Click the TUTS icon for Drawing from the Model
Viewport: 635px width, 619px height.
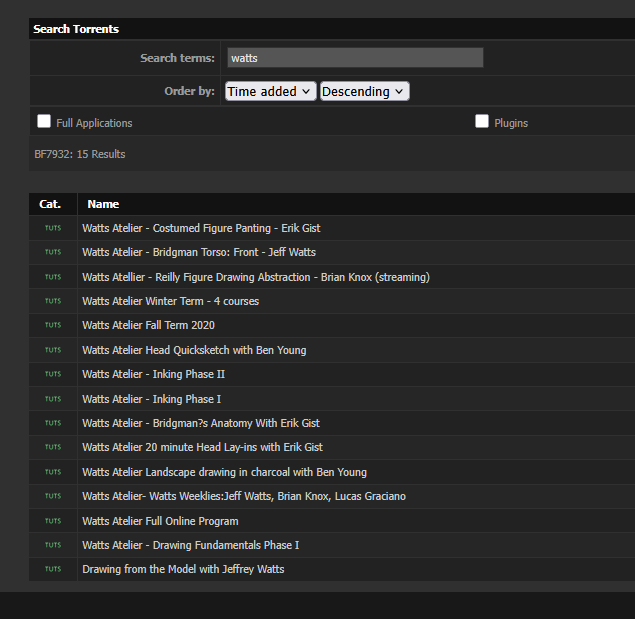[53, 569]
